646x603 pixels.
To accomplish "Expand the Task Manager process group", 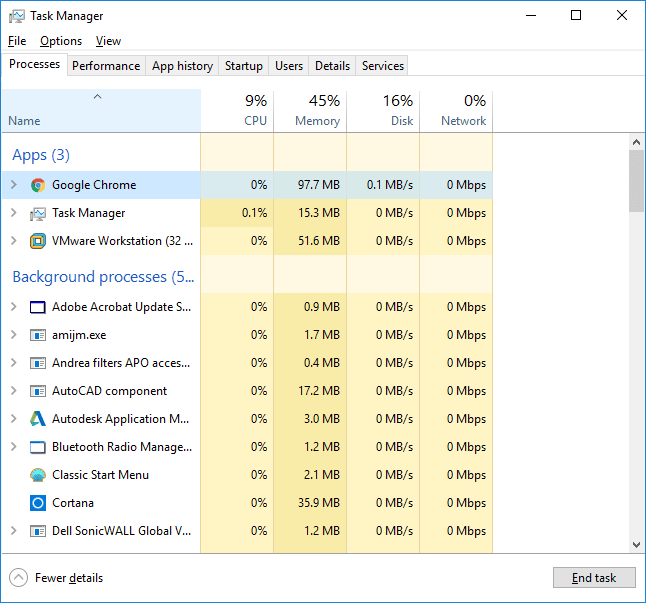I will tap(14, 213).
